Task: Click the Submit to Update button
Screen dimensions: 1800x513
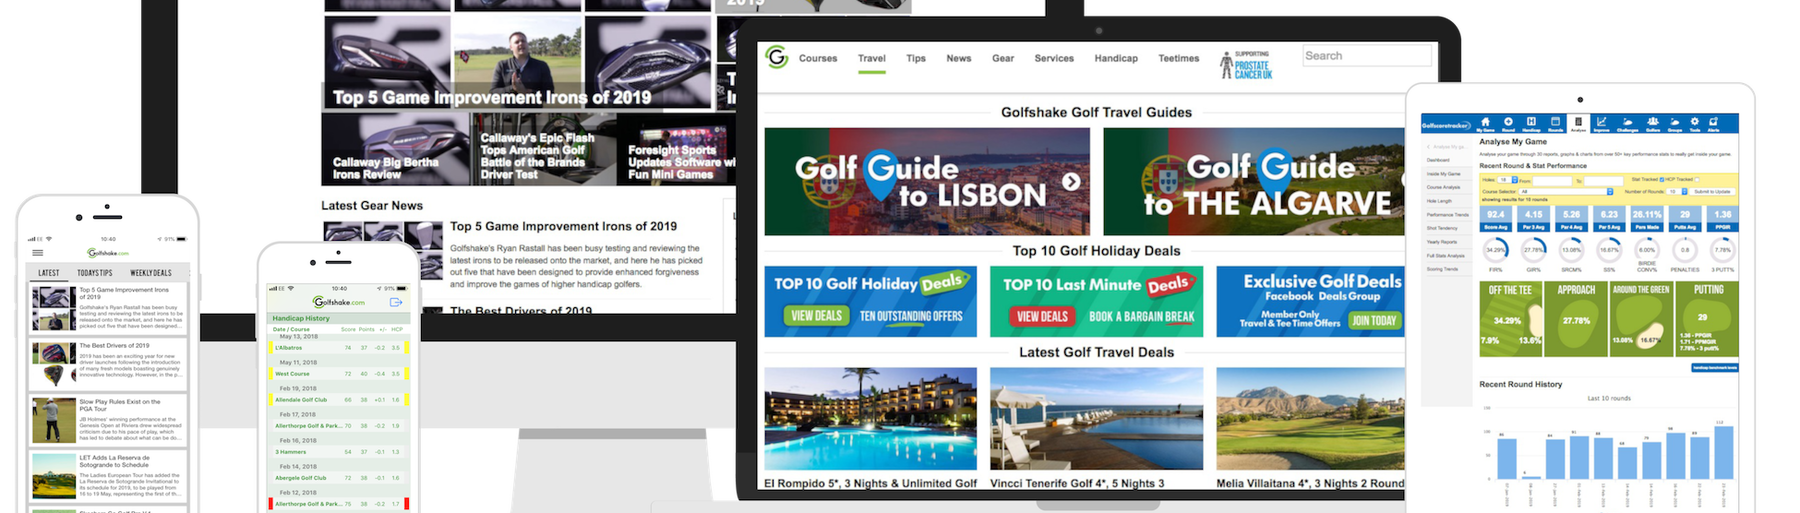Action: point(1711,191)
